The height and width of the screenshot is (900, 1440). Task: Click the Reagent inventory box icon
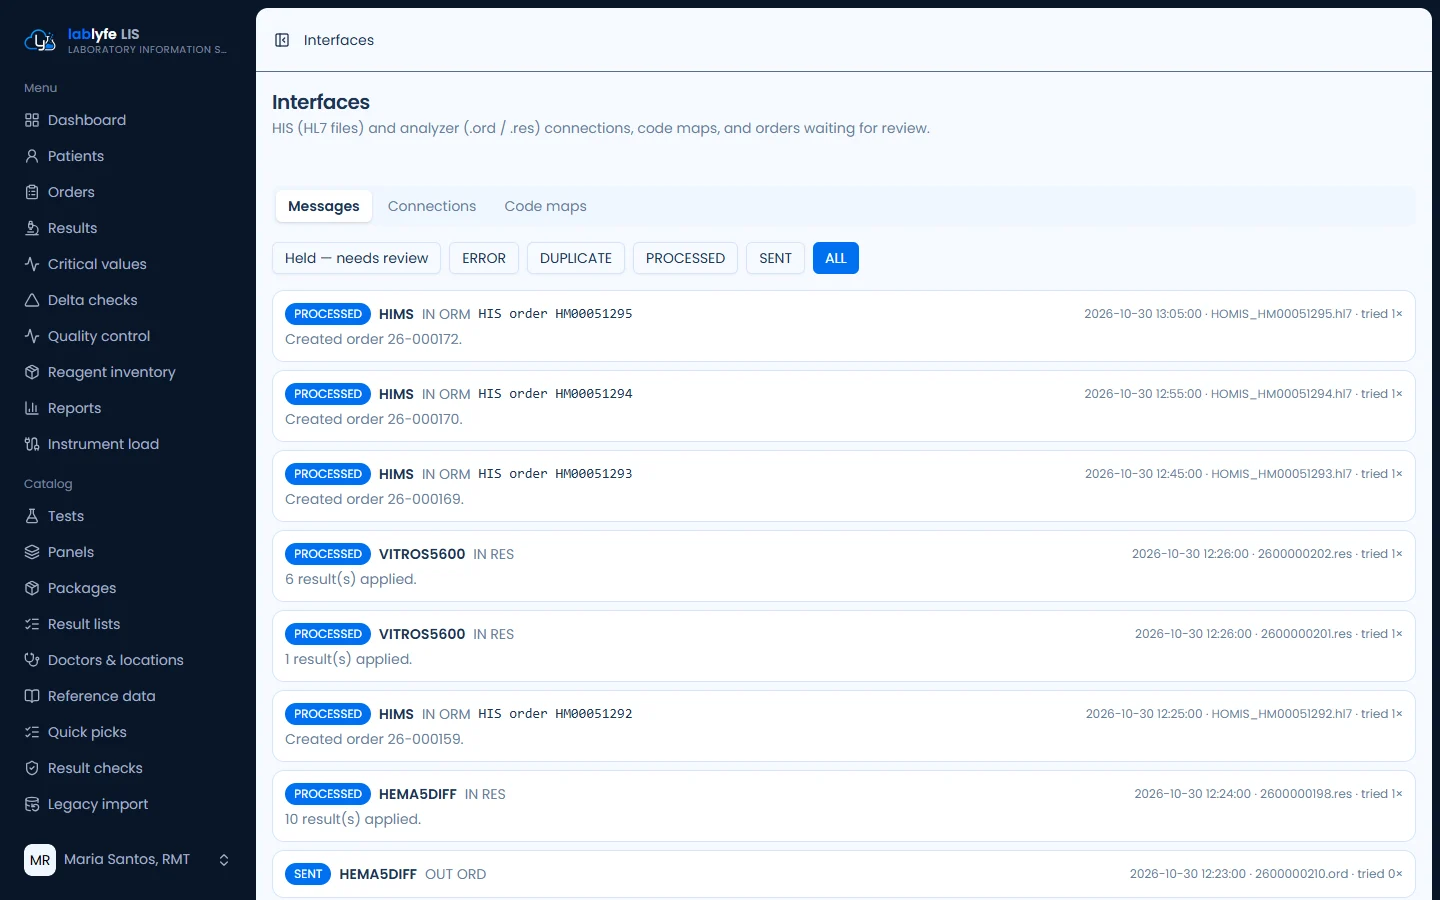(x=32, y=372)
